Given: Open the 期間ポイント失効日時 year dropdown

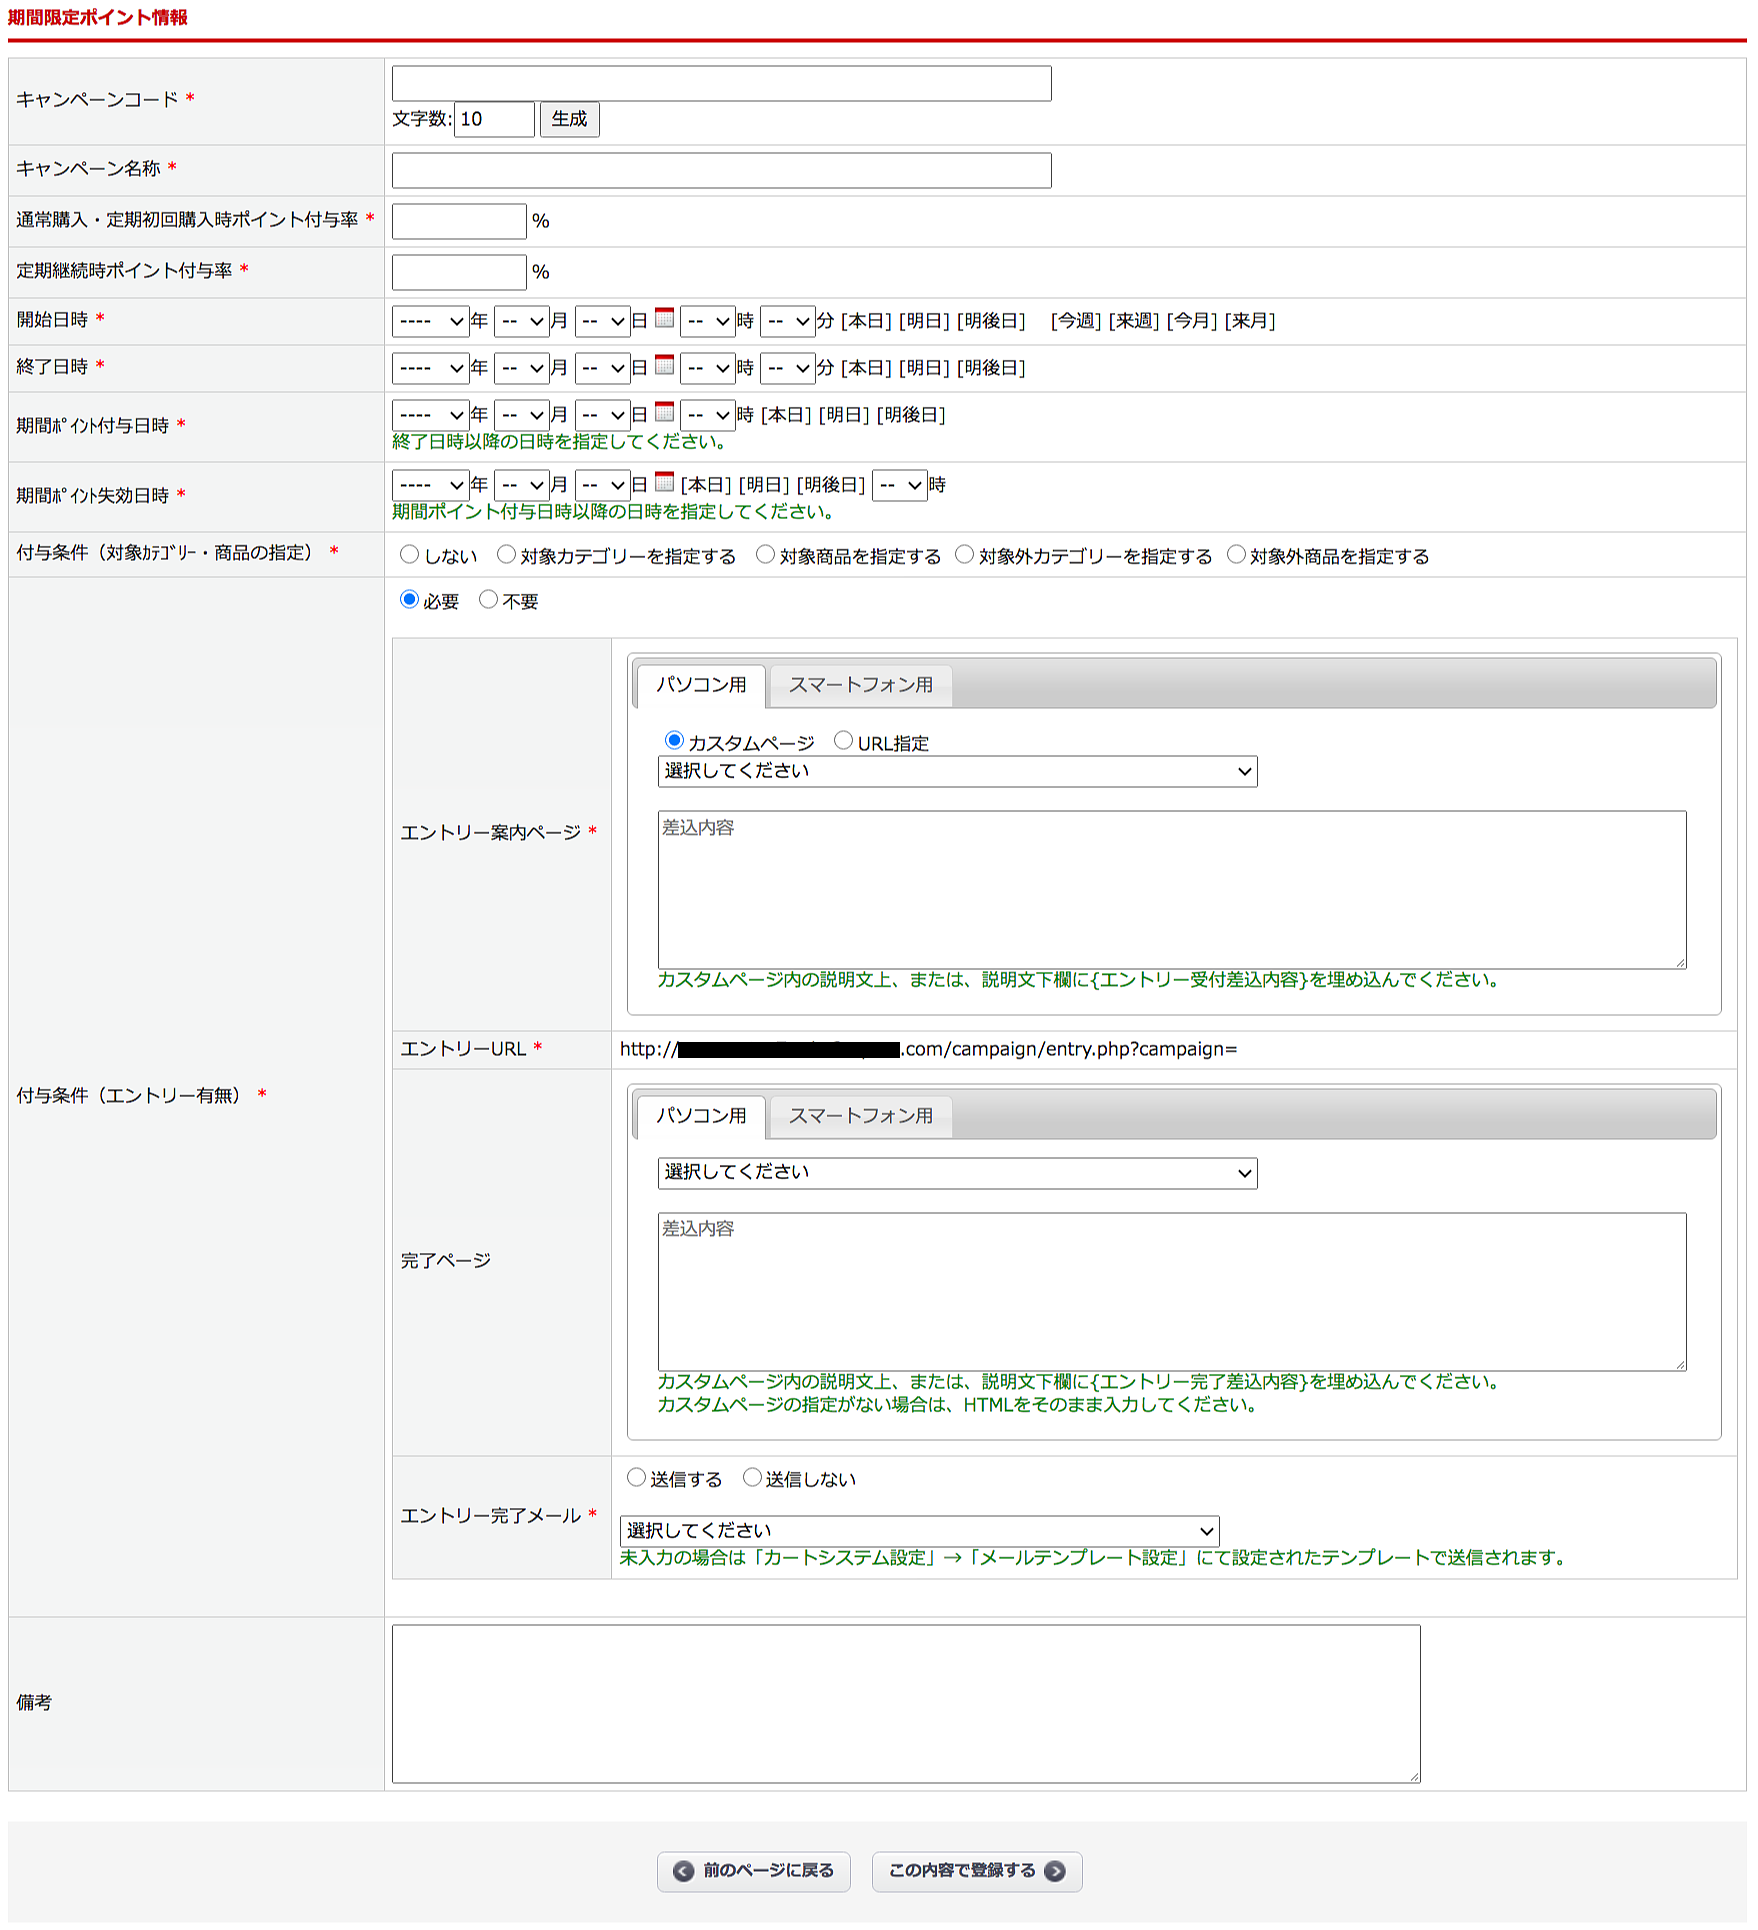Looking at the screenshot, I should 430,485.
